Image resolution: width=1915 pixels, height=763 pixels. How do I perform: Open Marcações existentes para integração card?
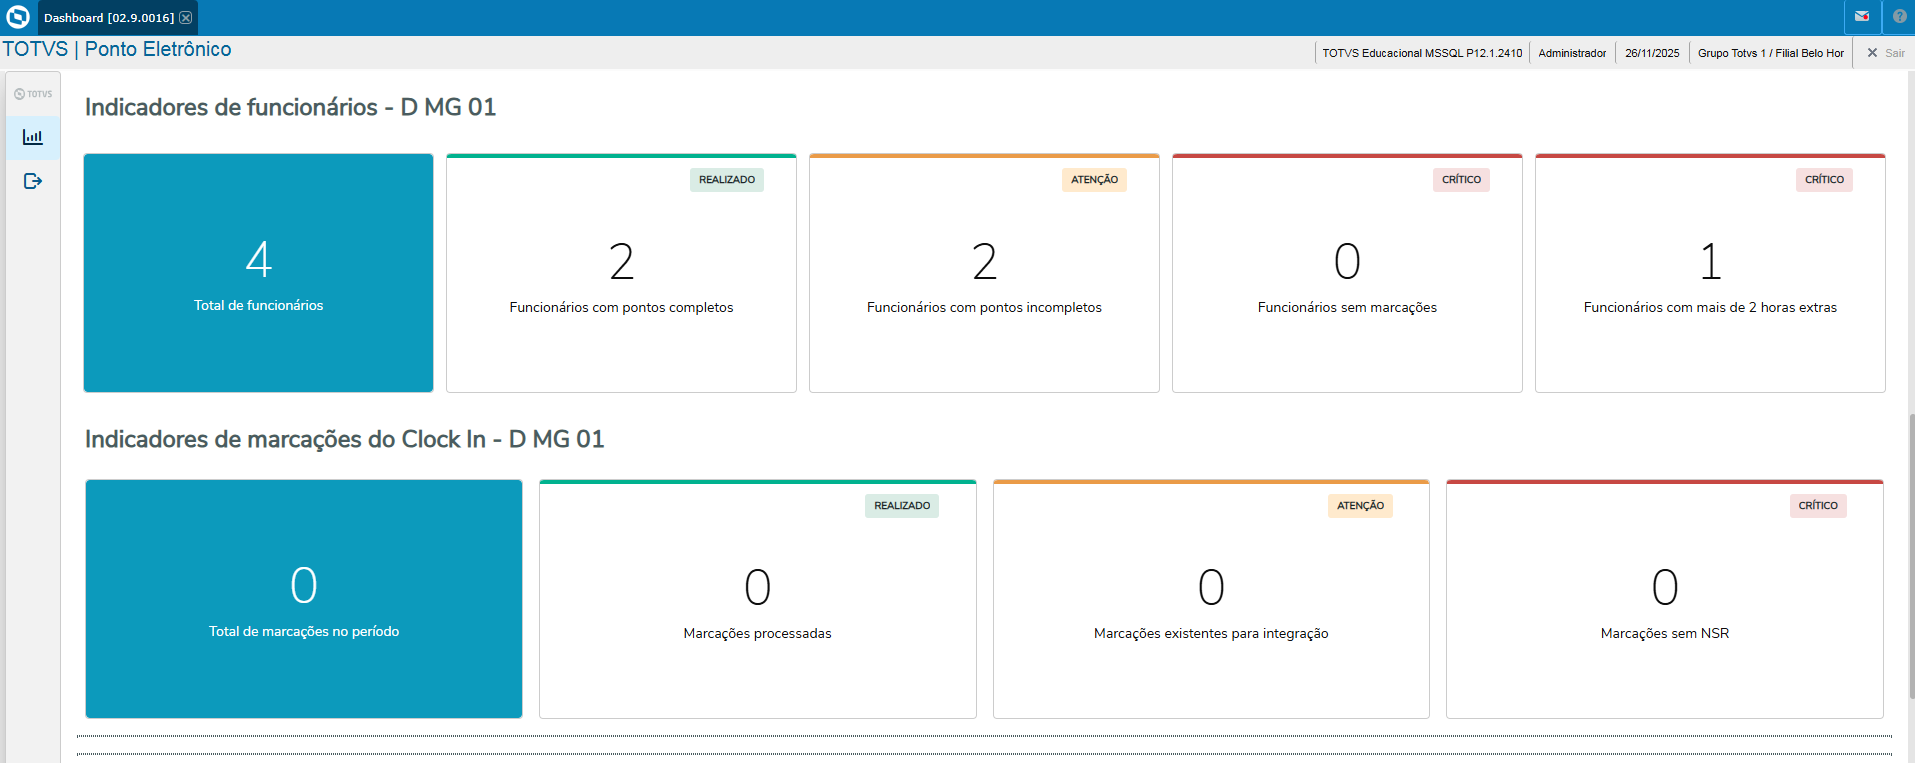pyautogui.click(x=1211, y=599)
